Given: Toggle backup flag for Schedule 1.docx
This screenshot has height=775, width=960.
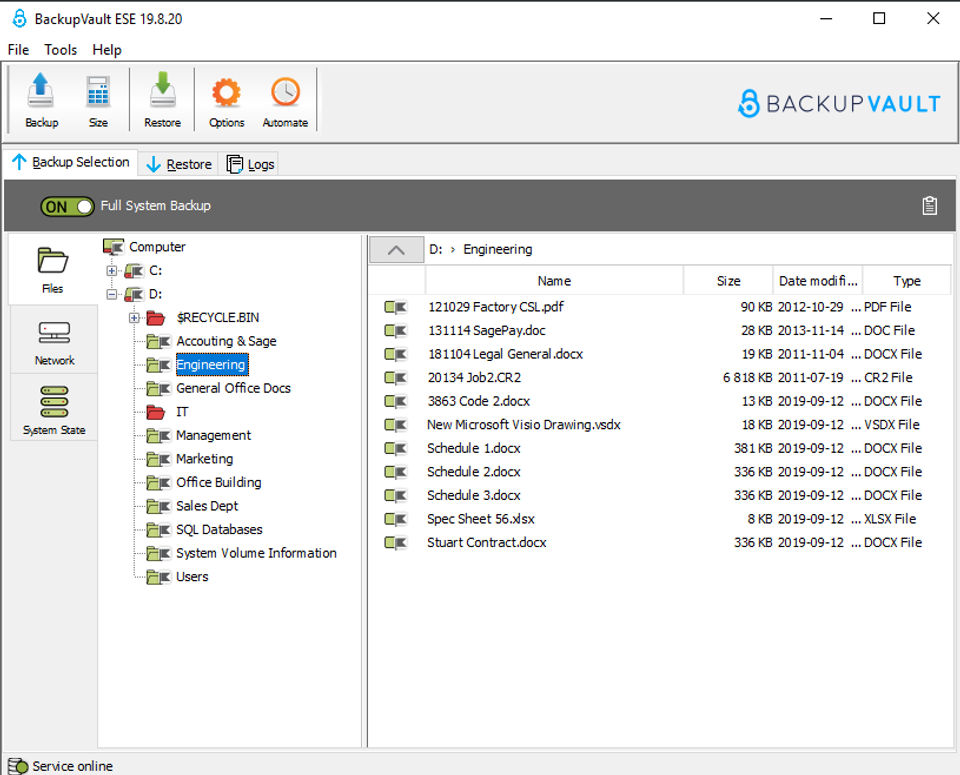Looking at the screenshot, I should coord(396,448).
